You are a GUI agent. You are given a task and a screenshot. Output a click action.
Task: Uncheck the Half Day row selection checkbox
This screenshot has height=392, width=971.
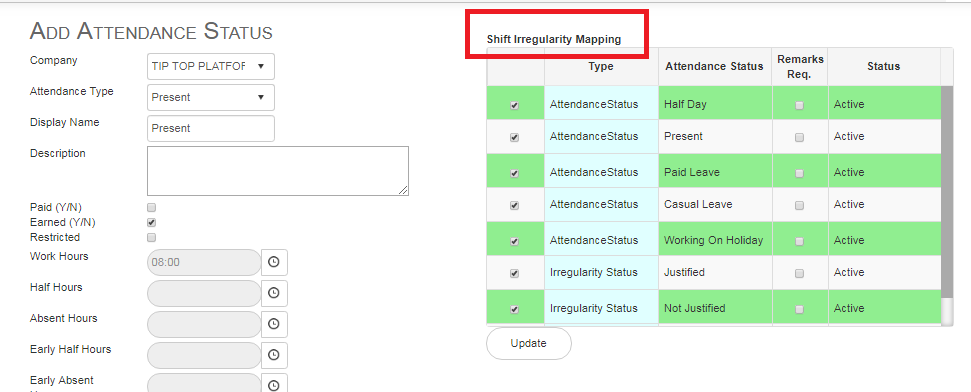[x=514, y=106]
